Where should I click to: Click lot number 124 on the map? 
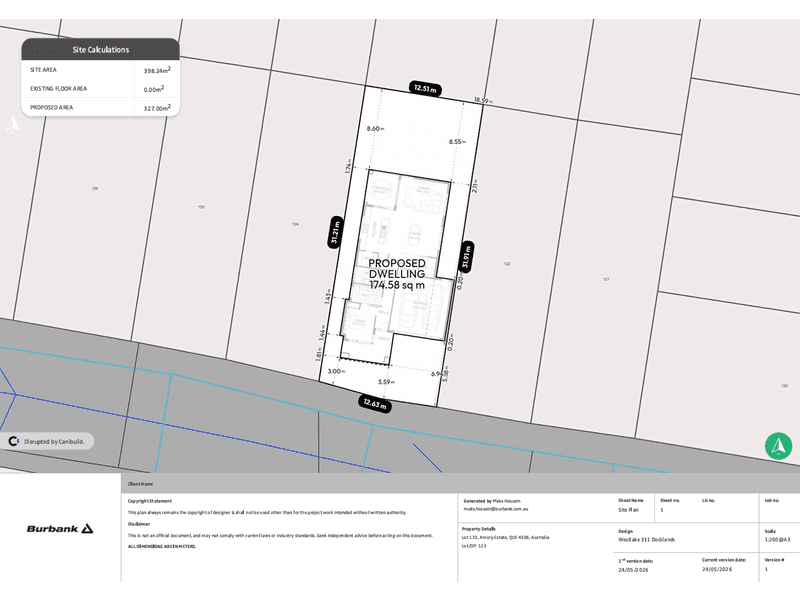click(295, 224)
